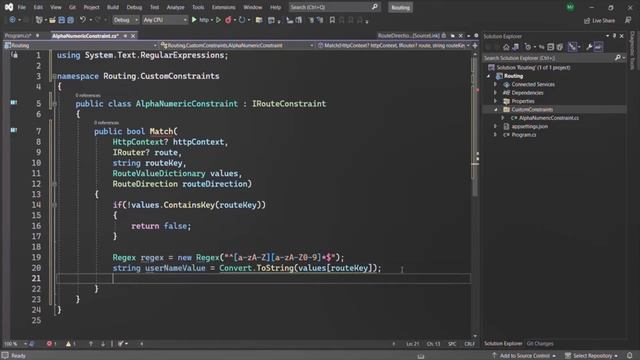Click the Open File folder icon
The width and height of the screenshot is (640, 360).
coord(52,20)
